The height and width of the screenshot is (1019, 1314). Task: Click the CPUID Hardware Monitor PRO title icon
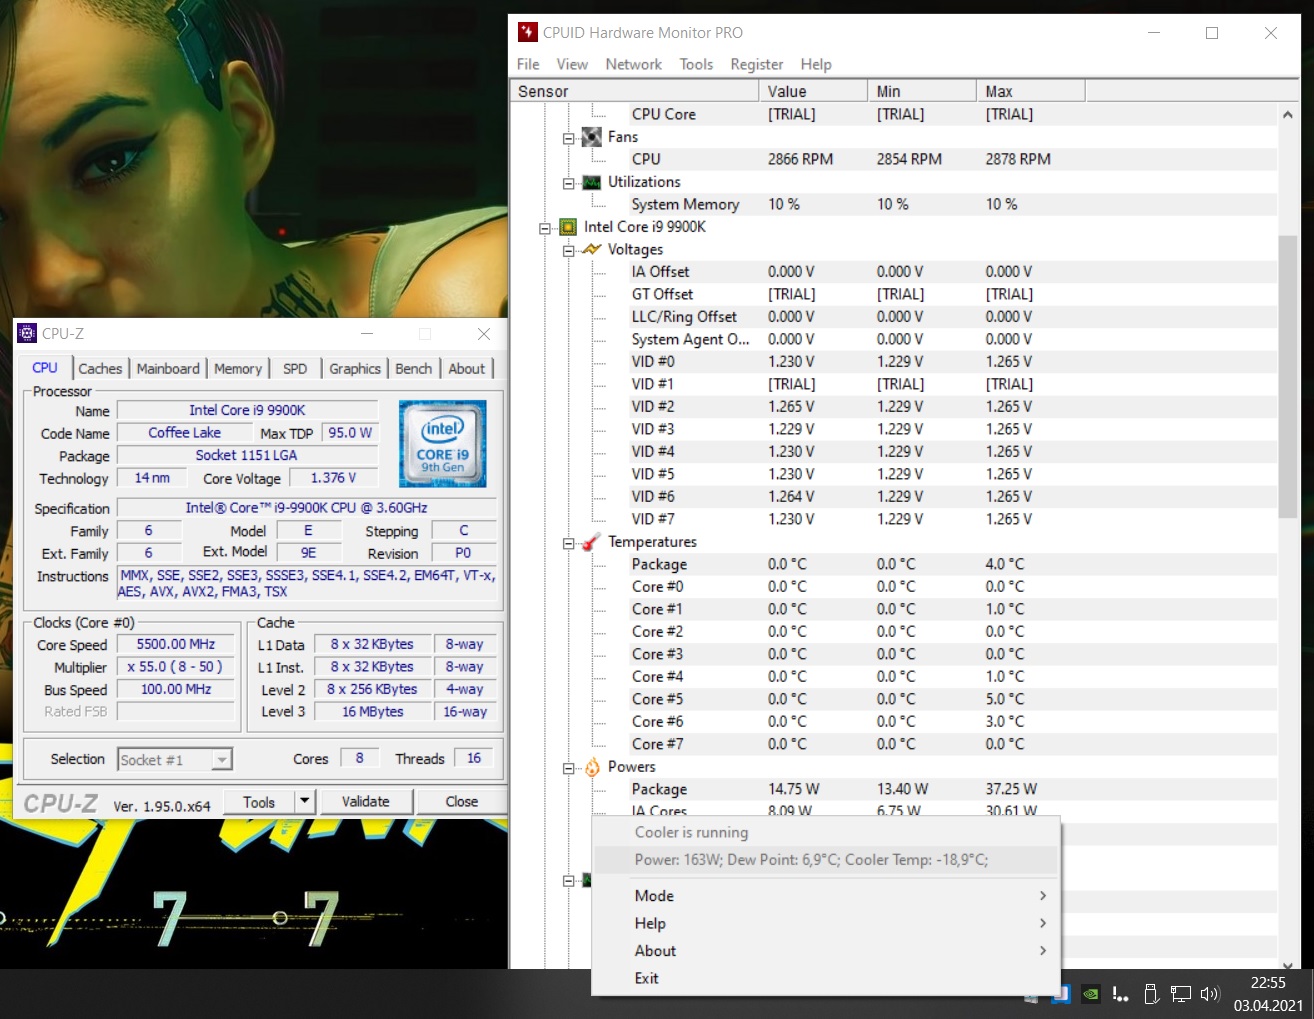coord(527,32)
